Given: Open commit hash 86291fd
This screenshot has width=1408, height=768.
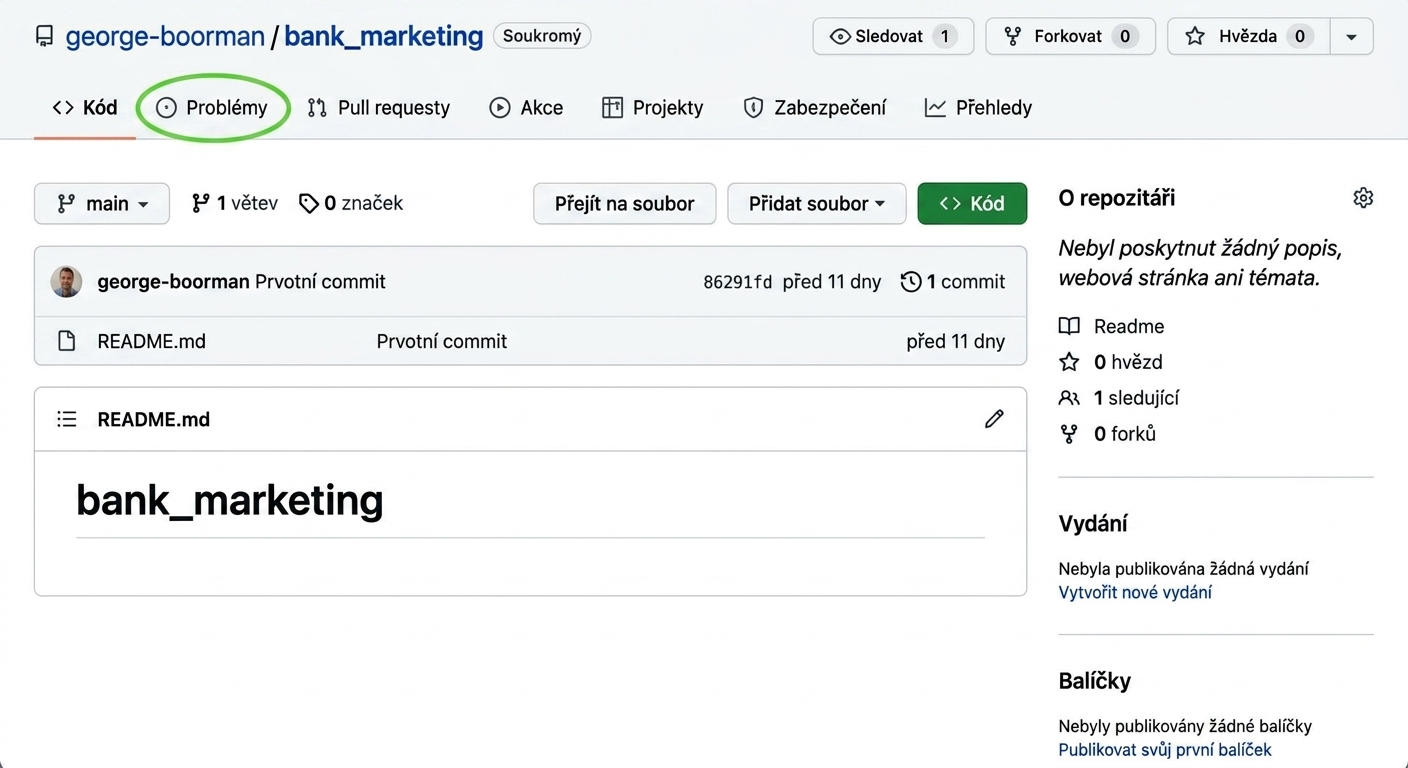Looking at the screenshot, I should click(x=738, y=282).
